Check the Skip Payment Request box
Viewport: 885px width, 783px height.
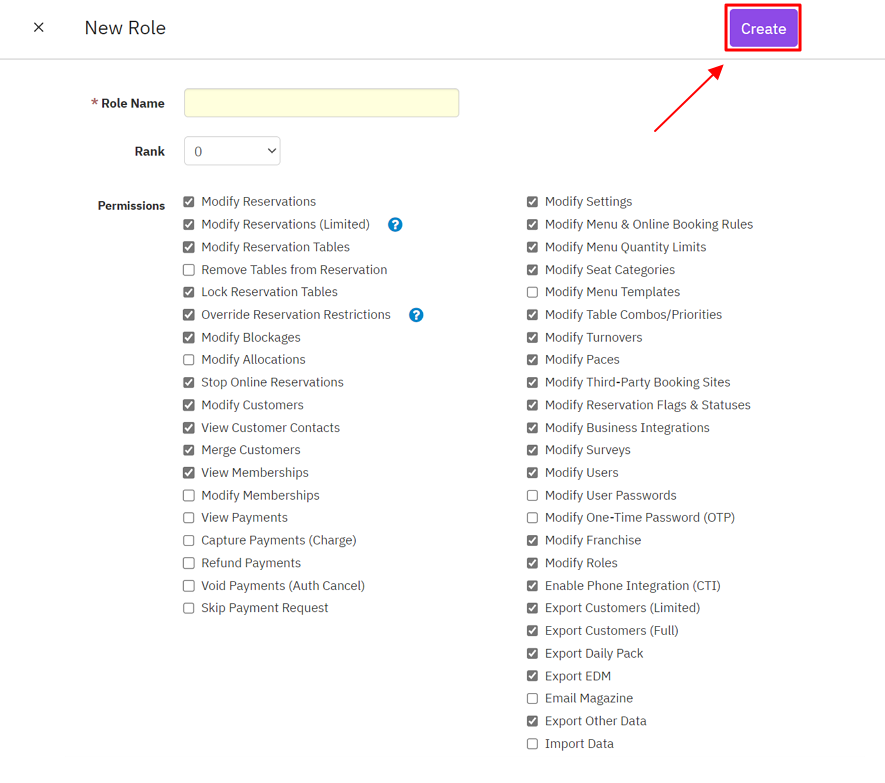coord(189,608)
